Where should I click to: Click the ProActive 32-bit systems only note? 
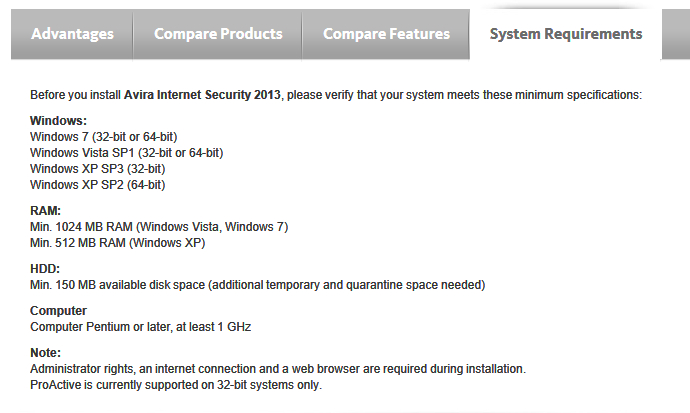point(176,385)
